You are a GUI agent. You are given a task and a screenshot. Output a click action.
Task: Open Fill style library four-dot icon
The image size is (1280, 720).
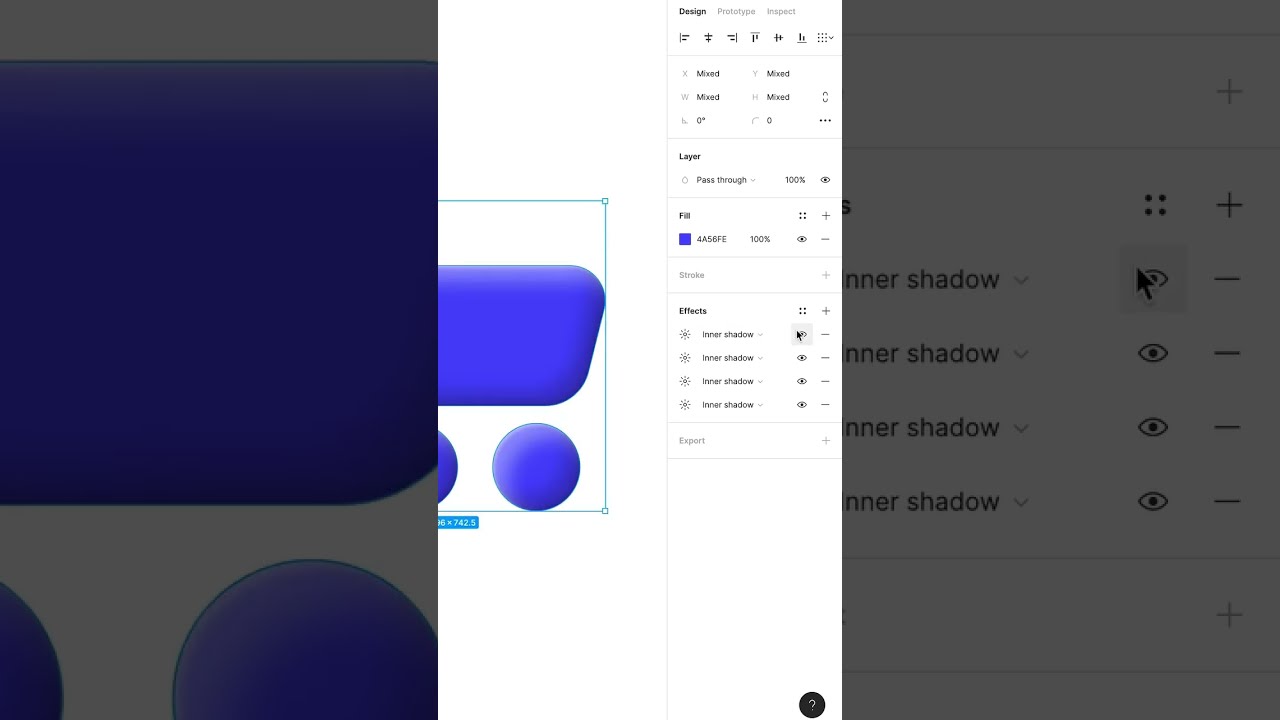[802, 216]
